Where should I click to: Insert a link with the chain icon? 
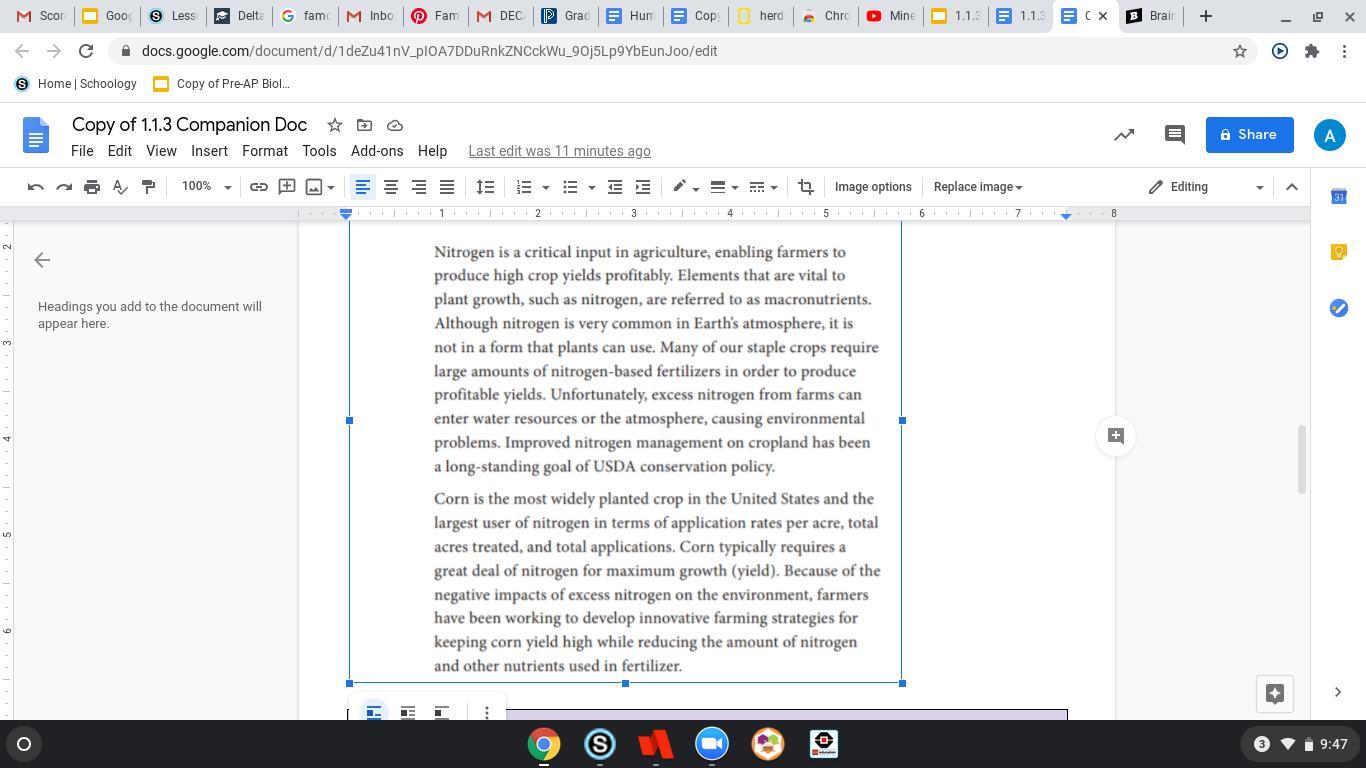[x=258, y=187]
